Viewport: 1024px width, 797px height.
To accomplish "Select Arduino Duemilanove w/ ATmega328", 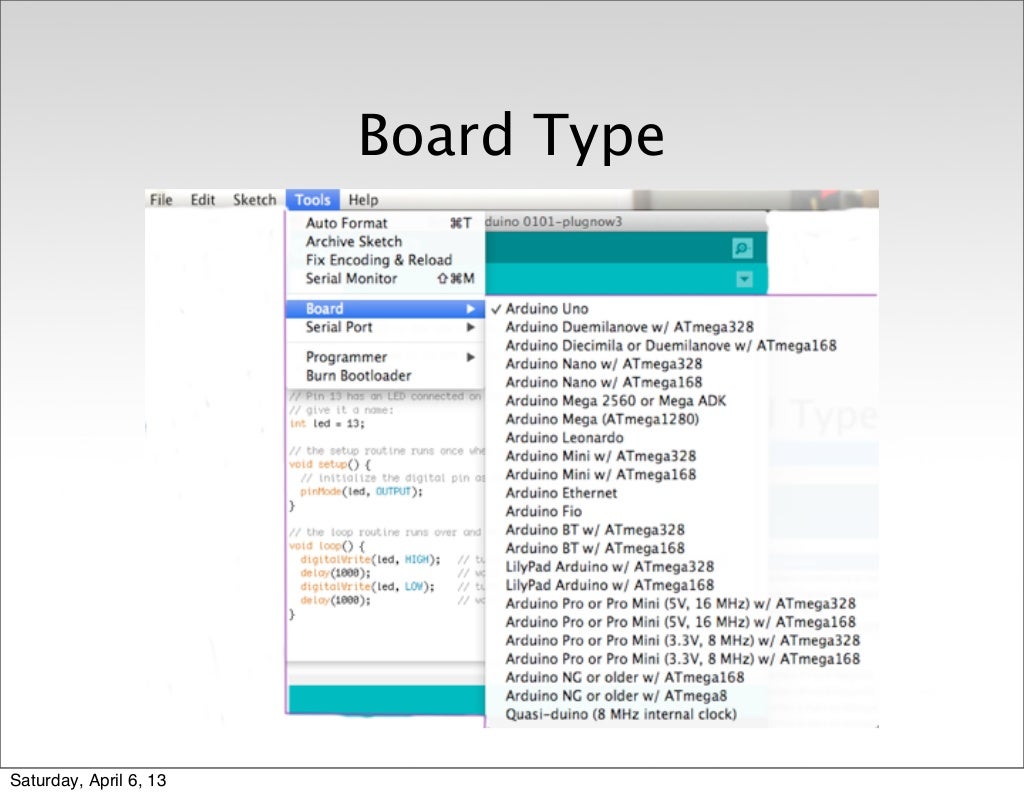I will coord(681,327).
